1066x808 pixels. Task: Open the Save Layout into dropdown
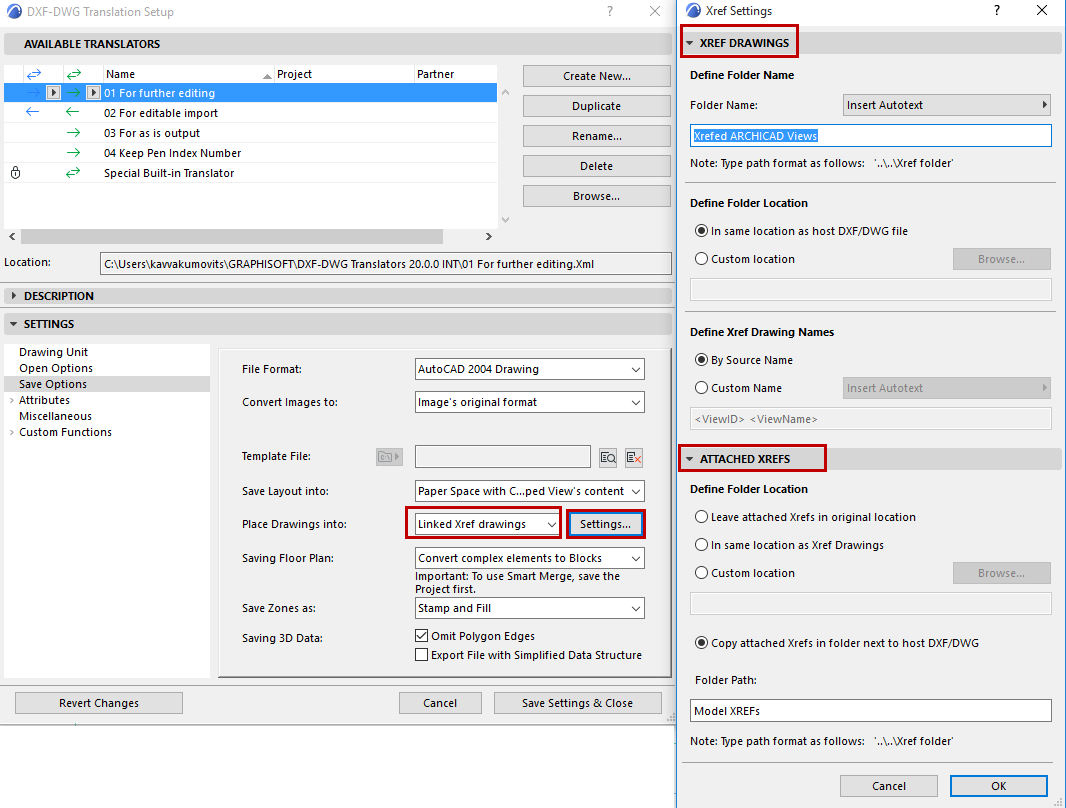(x=530, y=491)
